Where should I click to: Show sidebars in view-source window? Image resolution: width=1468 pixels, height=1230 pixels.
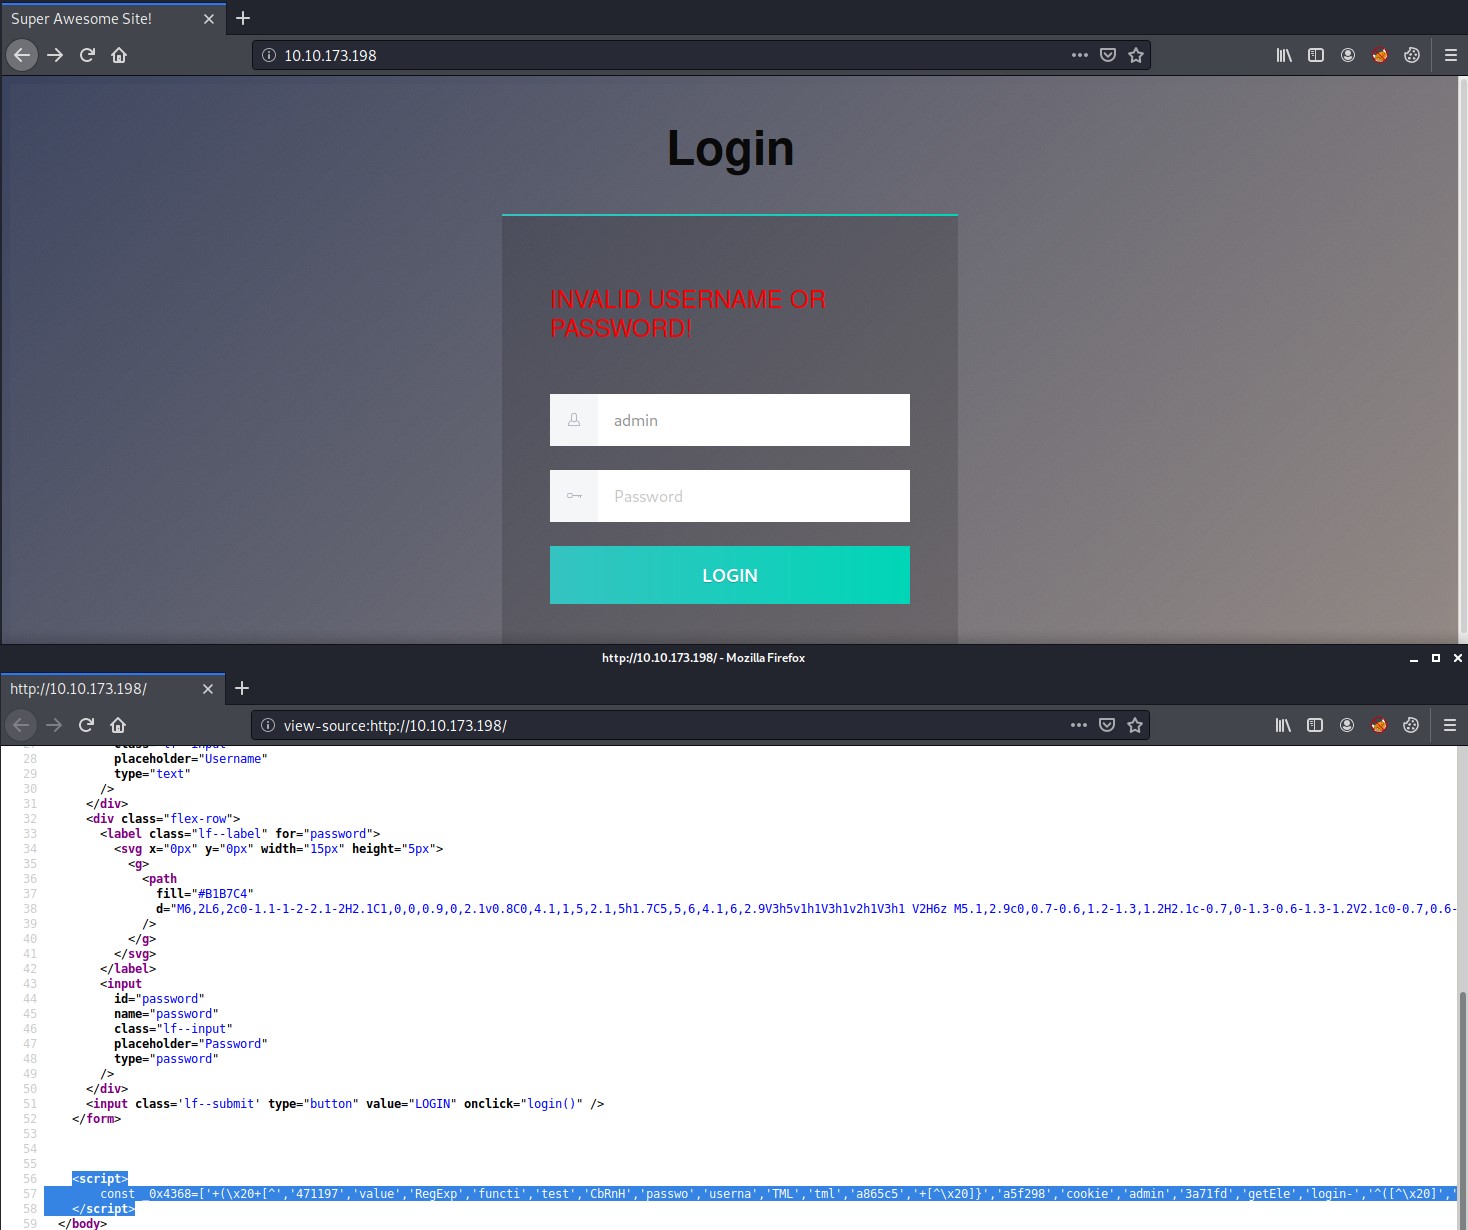tap(1315, 725)
